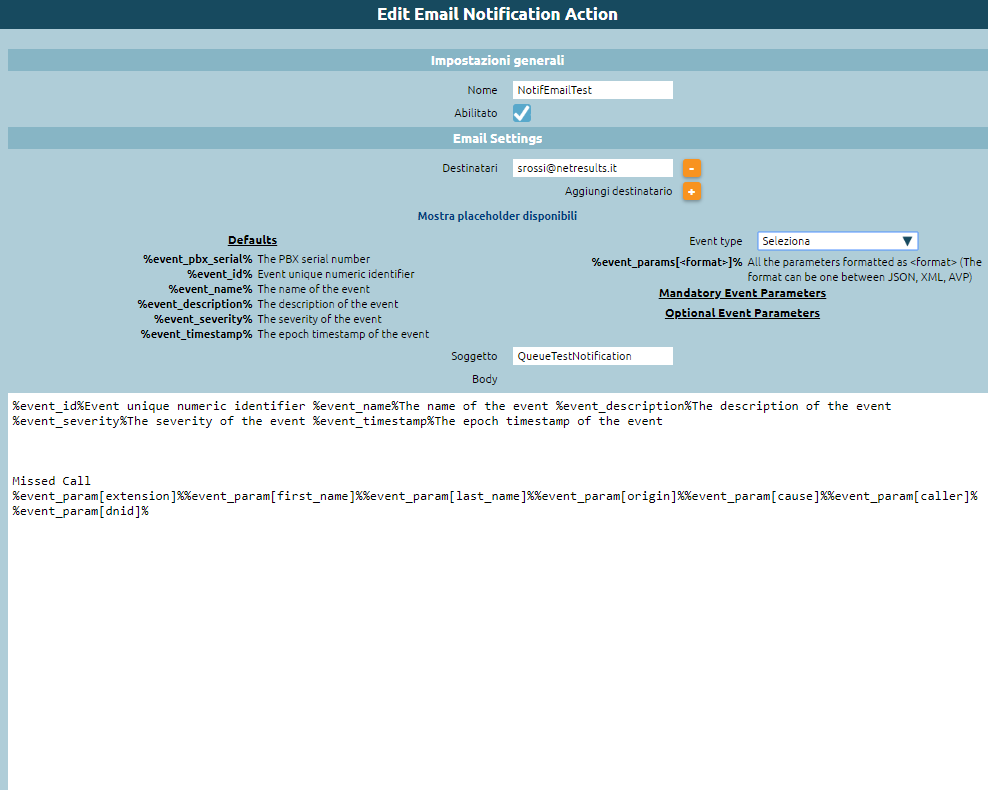Click Mostra placeholder disponibili link
This screenshot has height=790, width=988.
point(497,216)
